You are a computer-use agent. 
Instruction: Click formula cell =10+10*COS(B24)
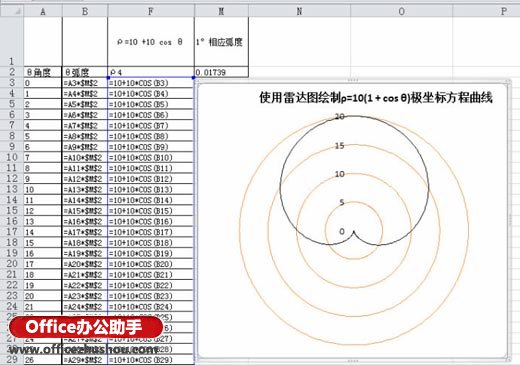point(151,307)
